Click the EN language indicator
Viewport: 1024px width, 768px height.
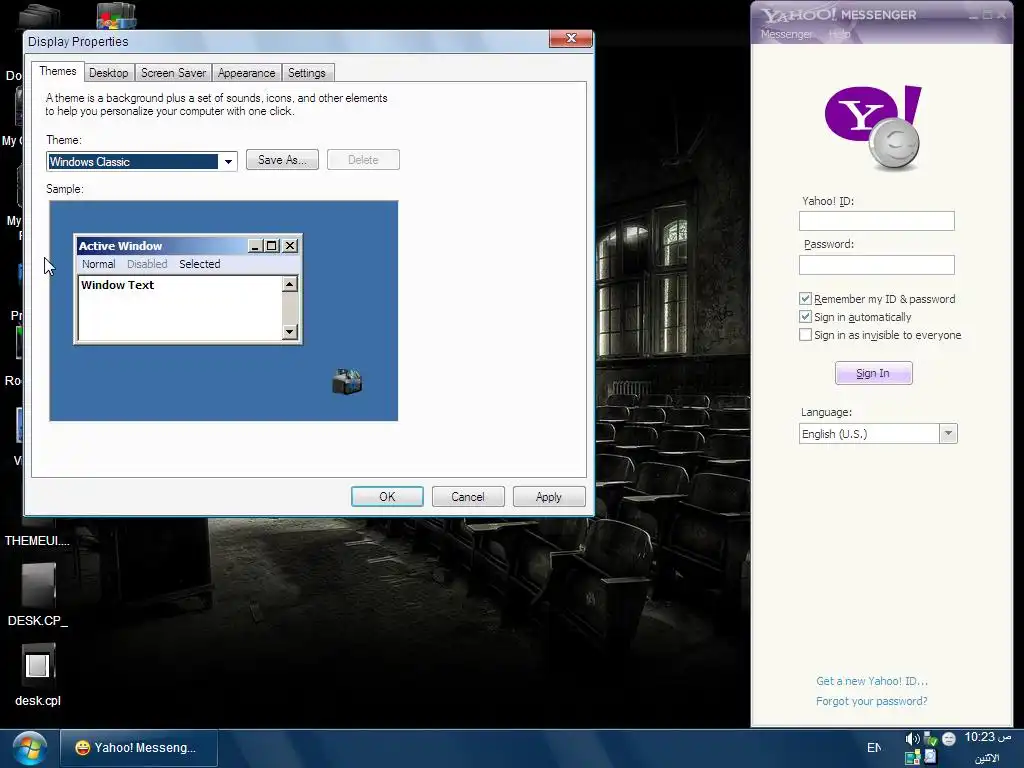[x=874, y=748]
